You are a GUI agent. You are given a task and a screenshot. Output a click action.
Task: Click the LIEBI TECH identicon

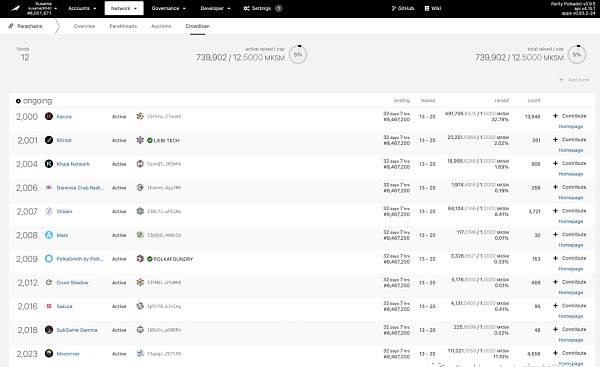click(x=140, y=140)
